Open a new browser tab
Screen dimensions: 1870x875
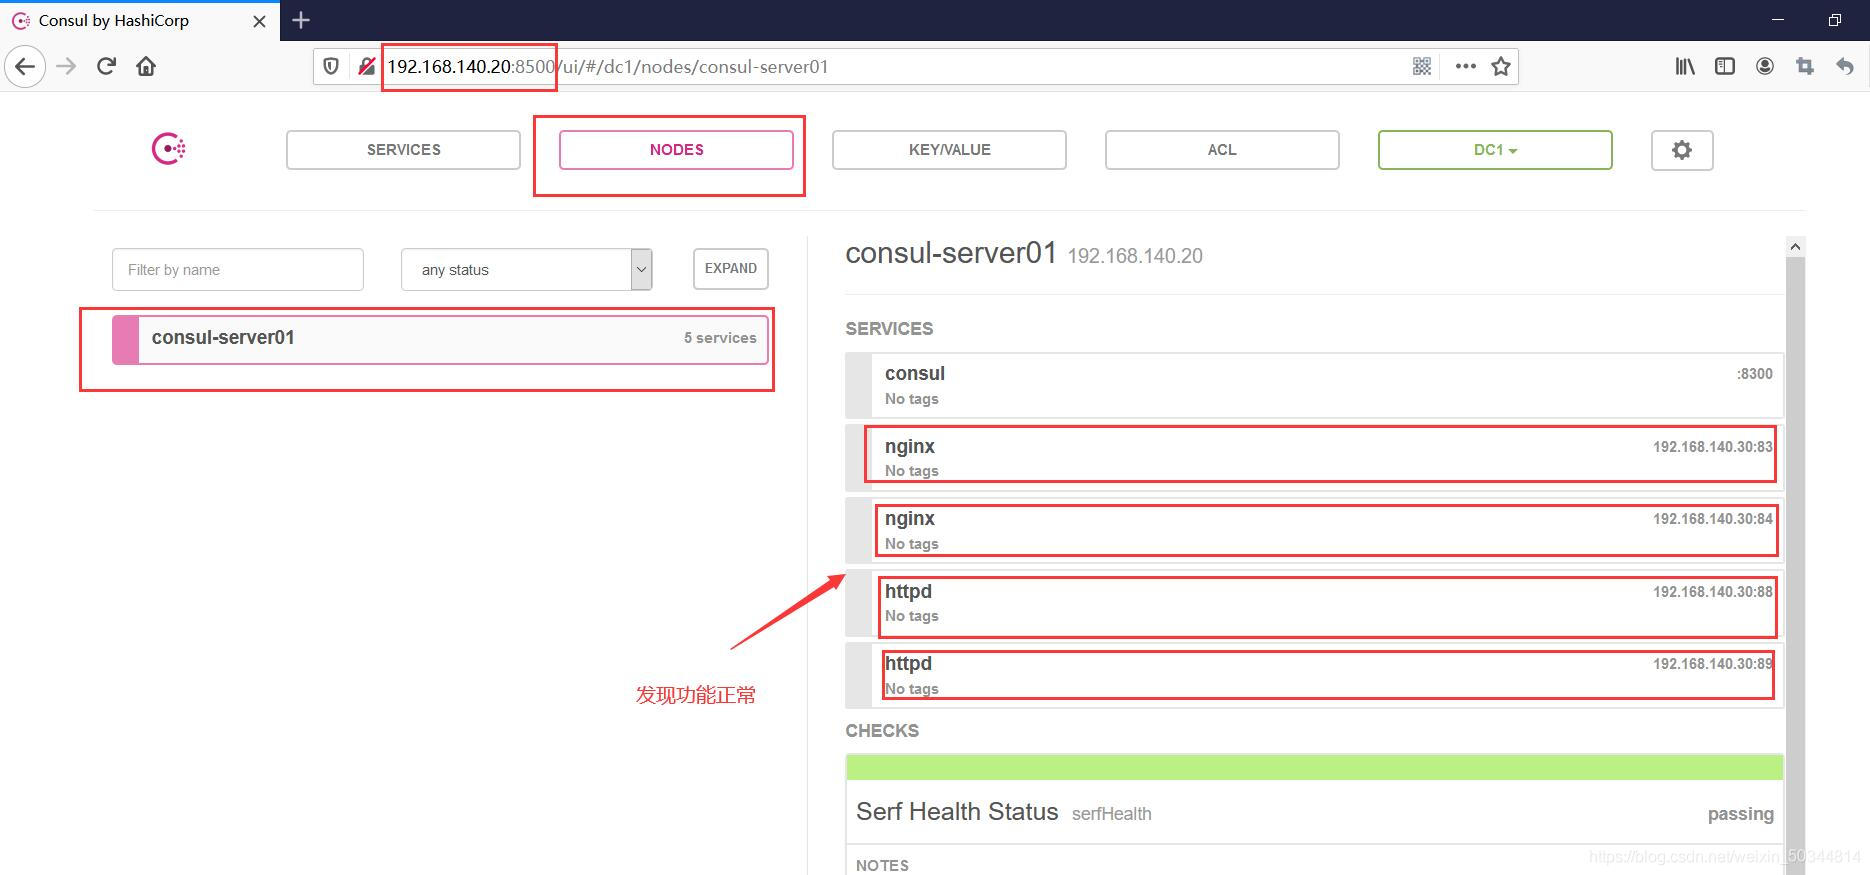click(x=301, y=20)
